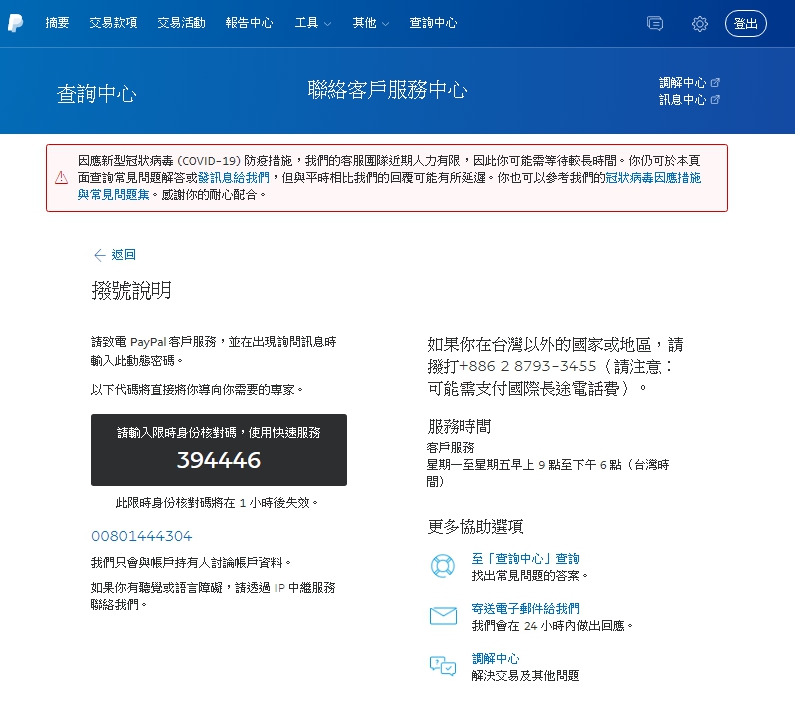
Task: Expand the 工具 dropdown menu
Action: point(312,23)
